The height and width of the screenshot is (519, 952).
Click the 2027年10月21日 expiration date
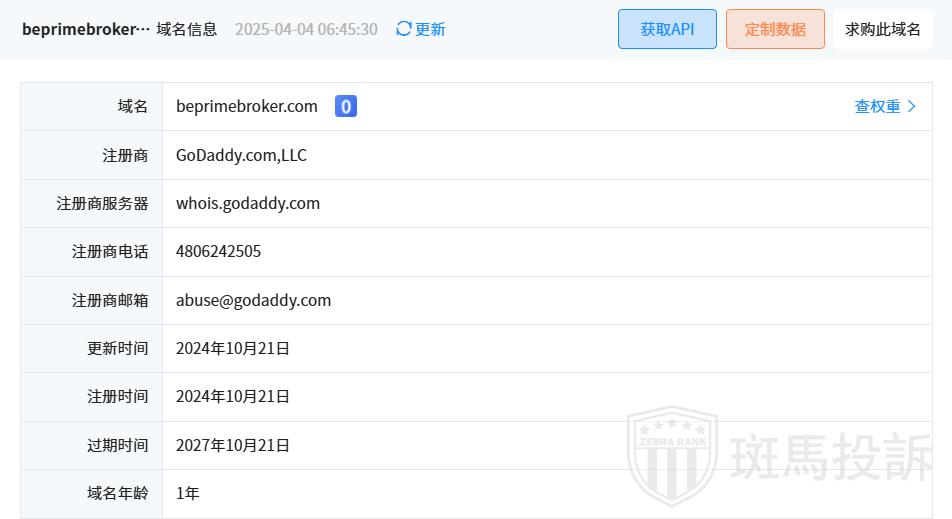pos(233,445)
